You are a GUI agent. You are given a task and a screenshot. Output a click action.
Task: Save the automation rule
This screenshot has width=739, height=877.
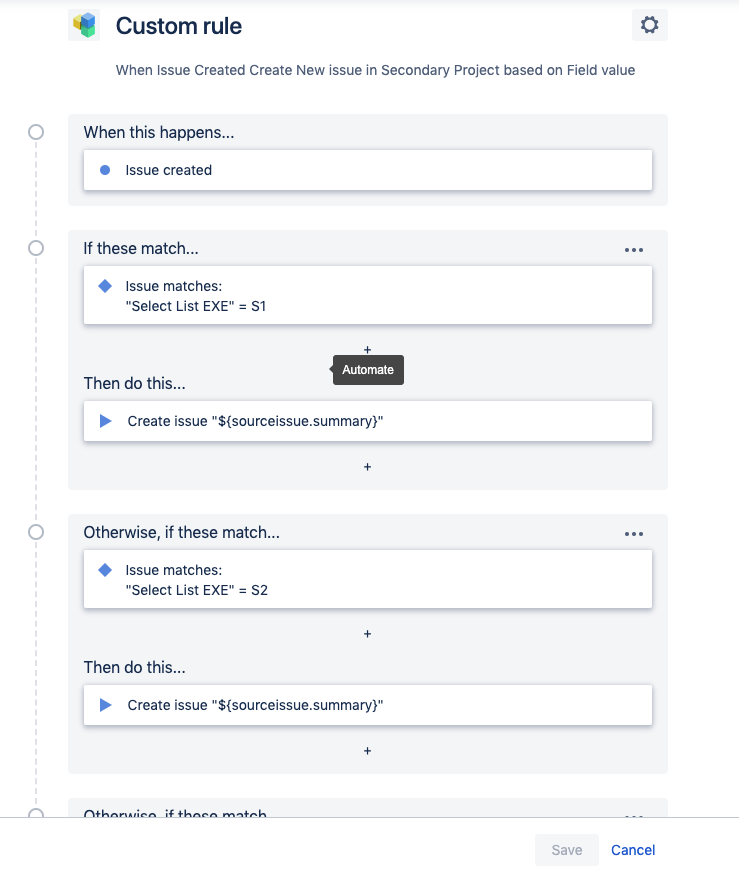[566, 849]
